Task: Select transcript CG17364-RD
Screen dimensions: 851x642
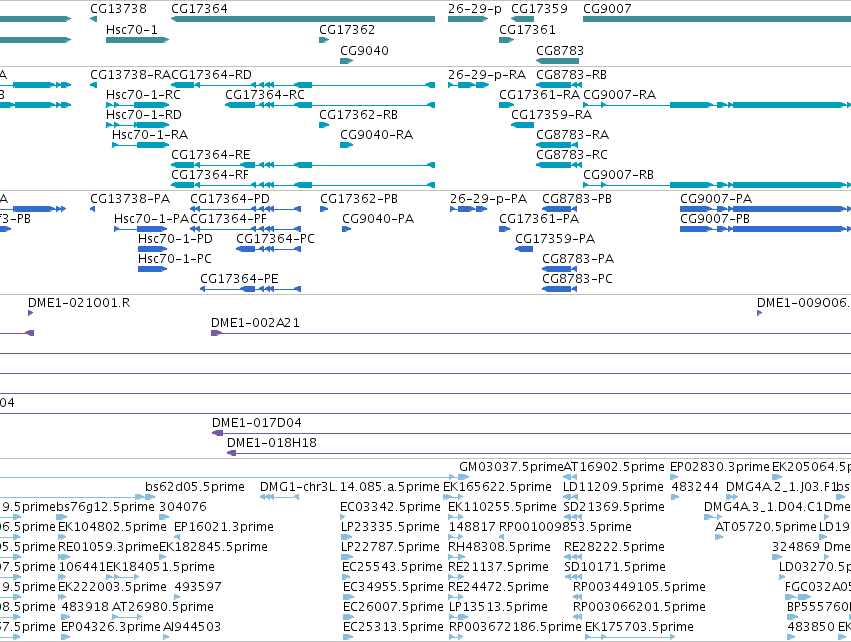Action: (303, 85)
